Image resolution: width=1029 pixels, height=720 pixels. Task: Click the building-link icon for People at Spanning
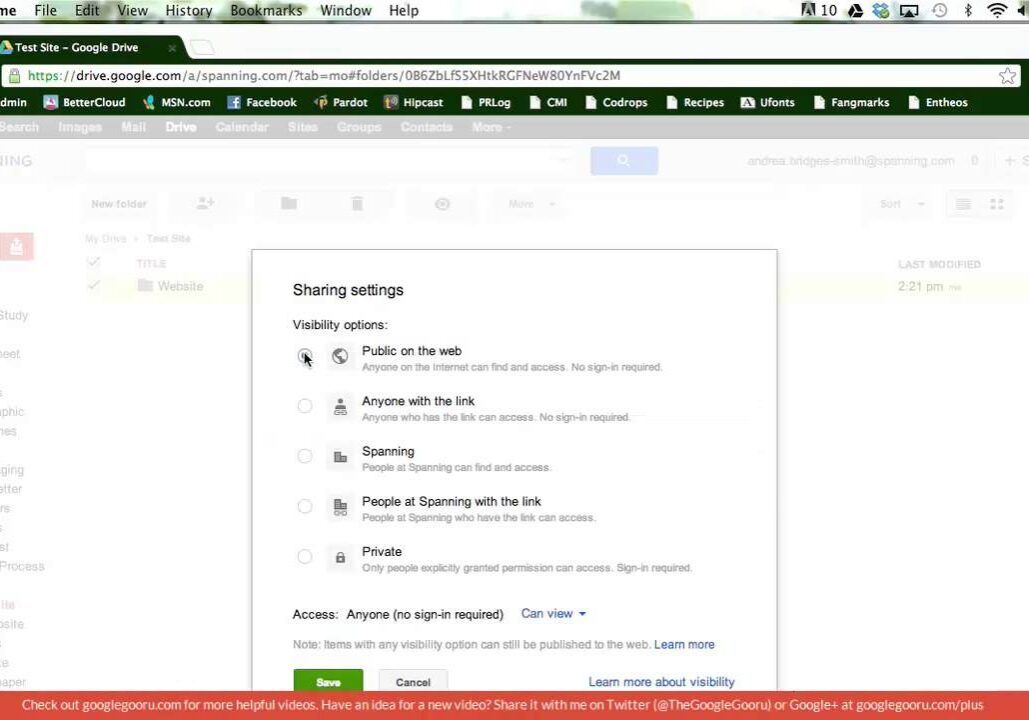(x=340, y=507)
